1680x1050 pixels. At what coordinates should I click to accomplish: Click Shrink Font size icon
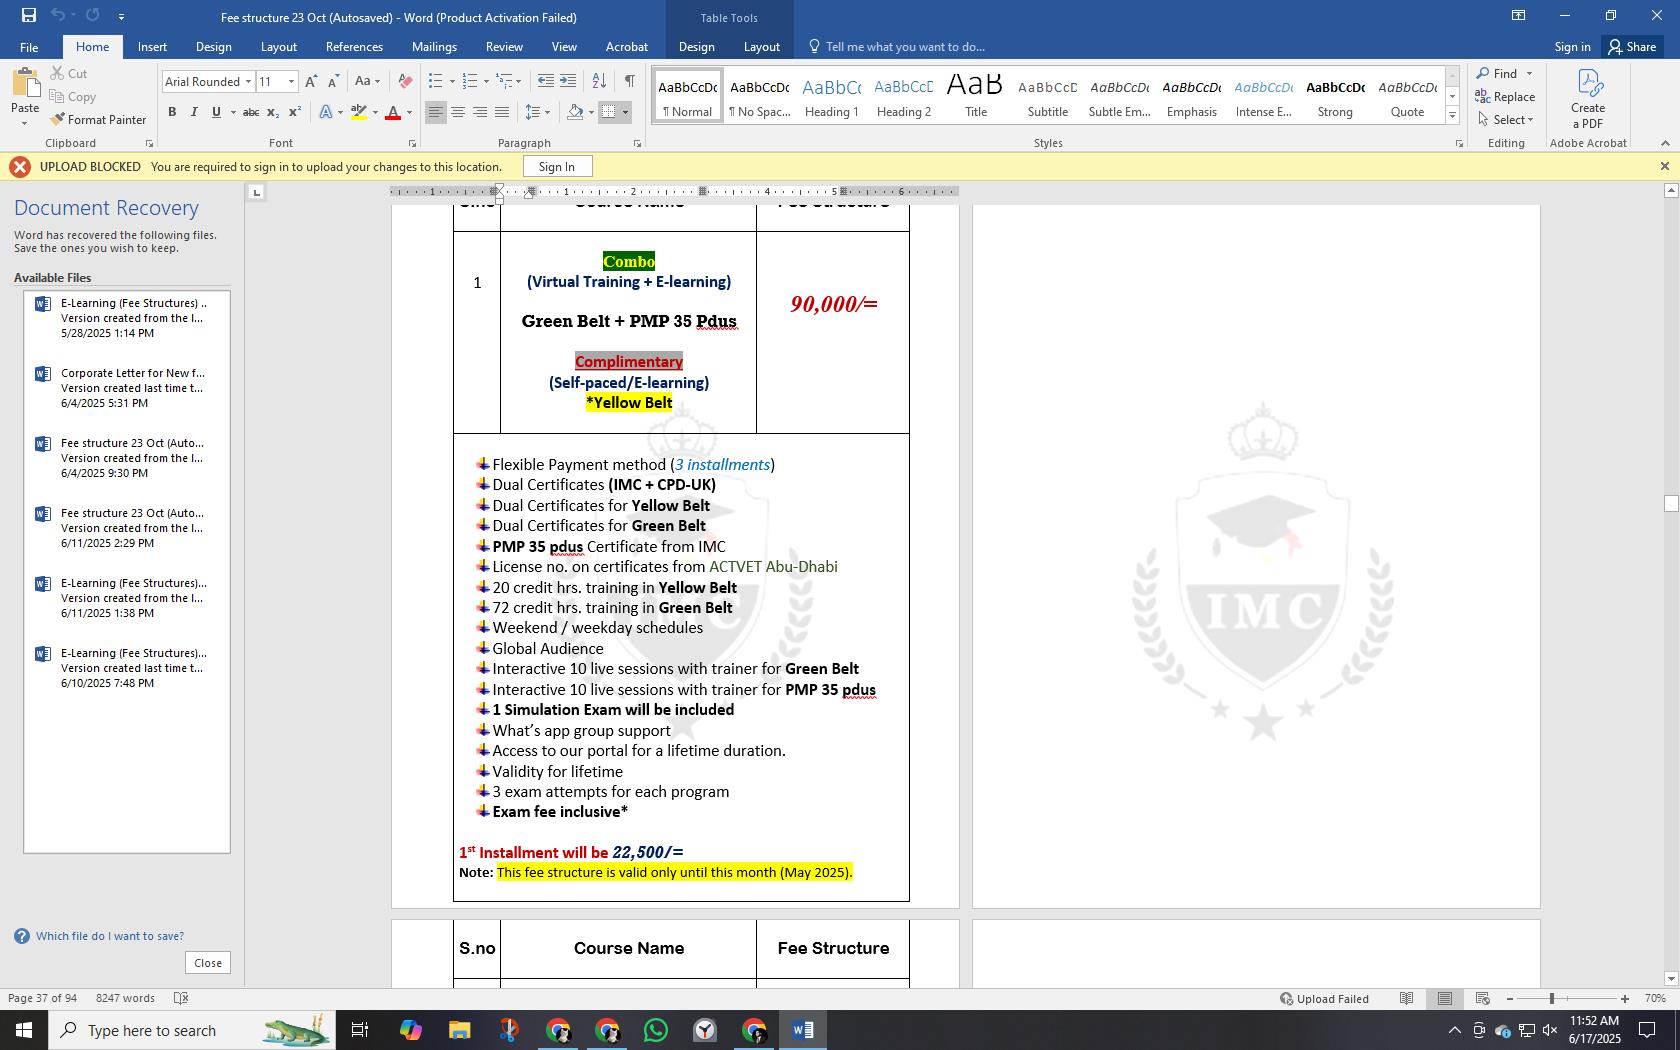[x=333, y=81]
